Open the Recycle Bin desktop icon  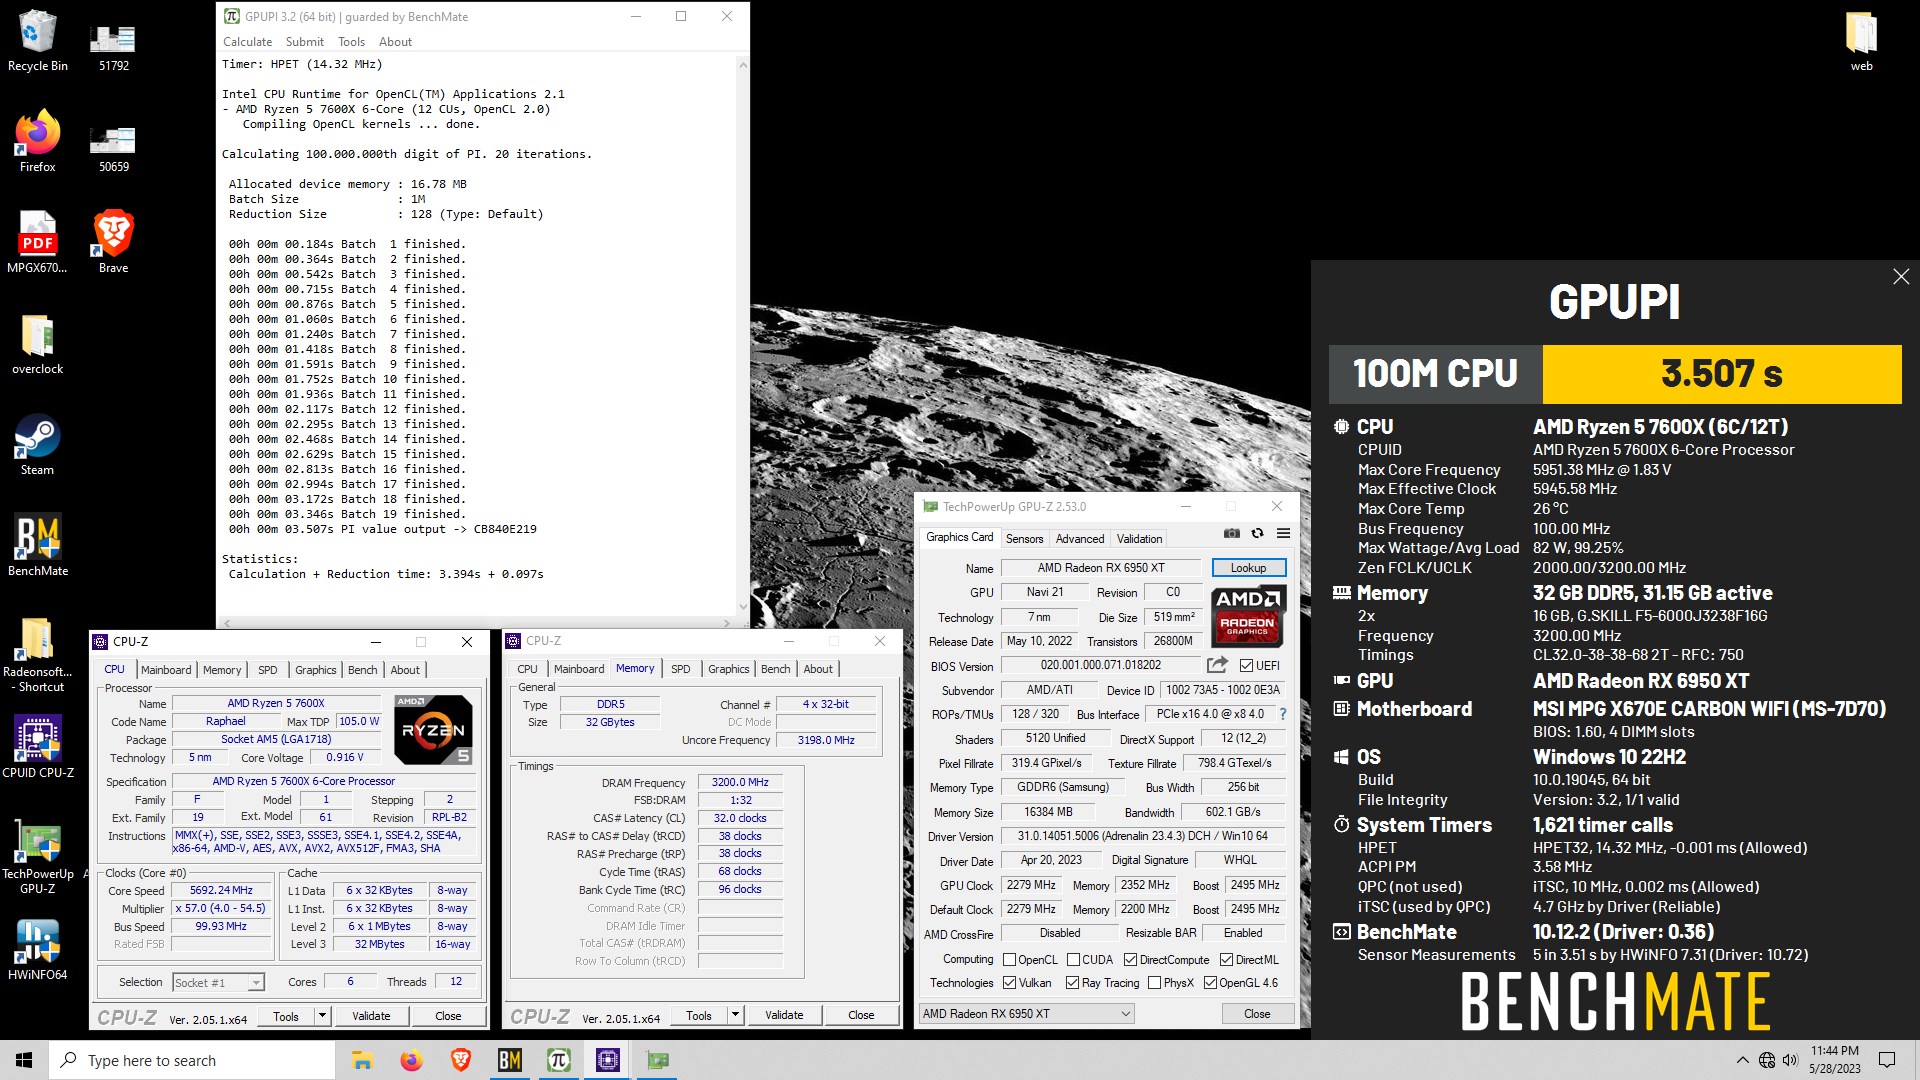(37, 42)
